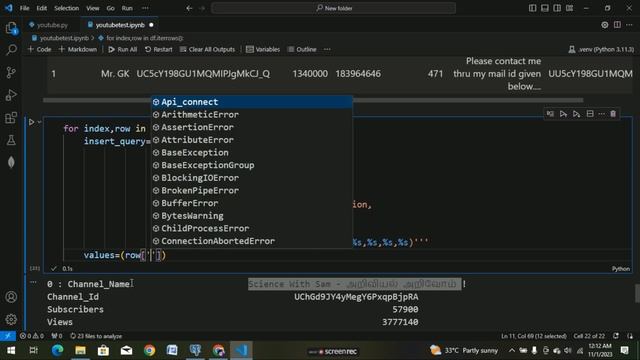Go back with the navigation arrow
This screenshot has width=640, height=360.
[x=189, y=8]
